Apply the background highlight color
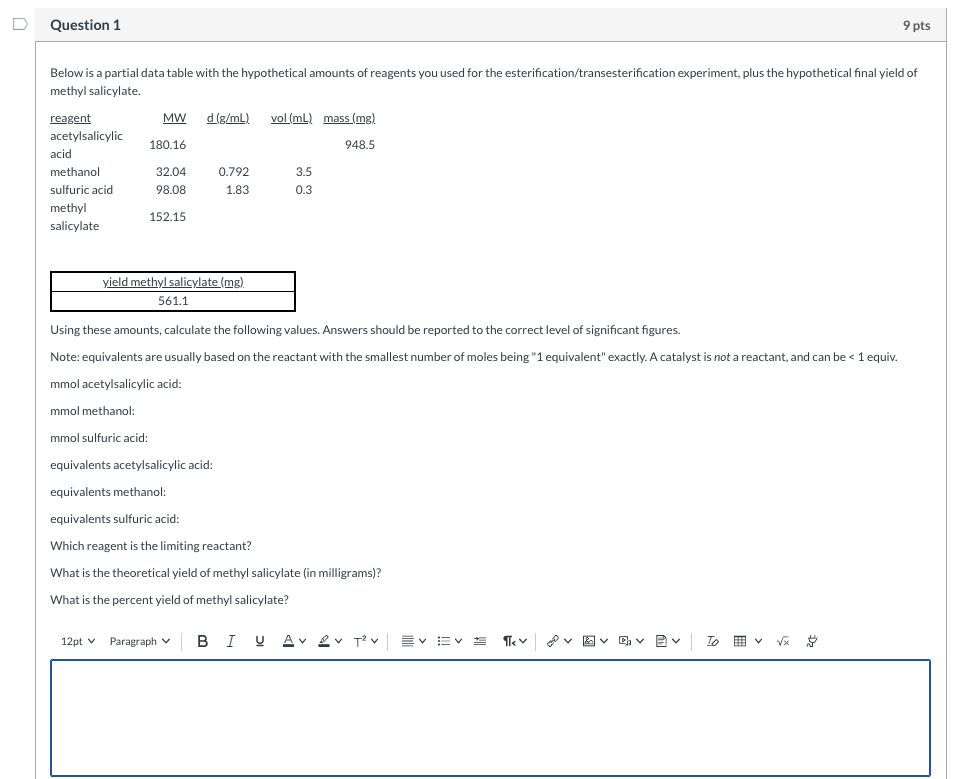 pos(324,641)
